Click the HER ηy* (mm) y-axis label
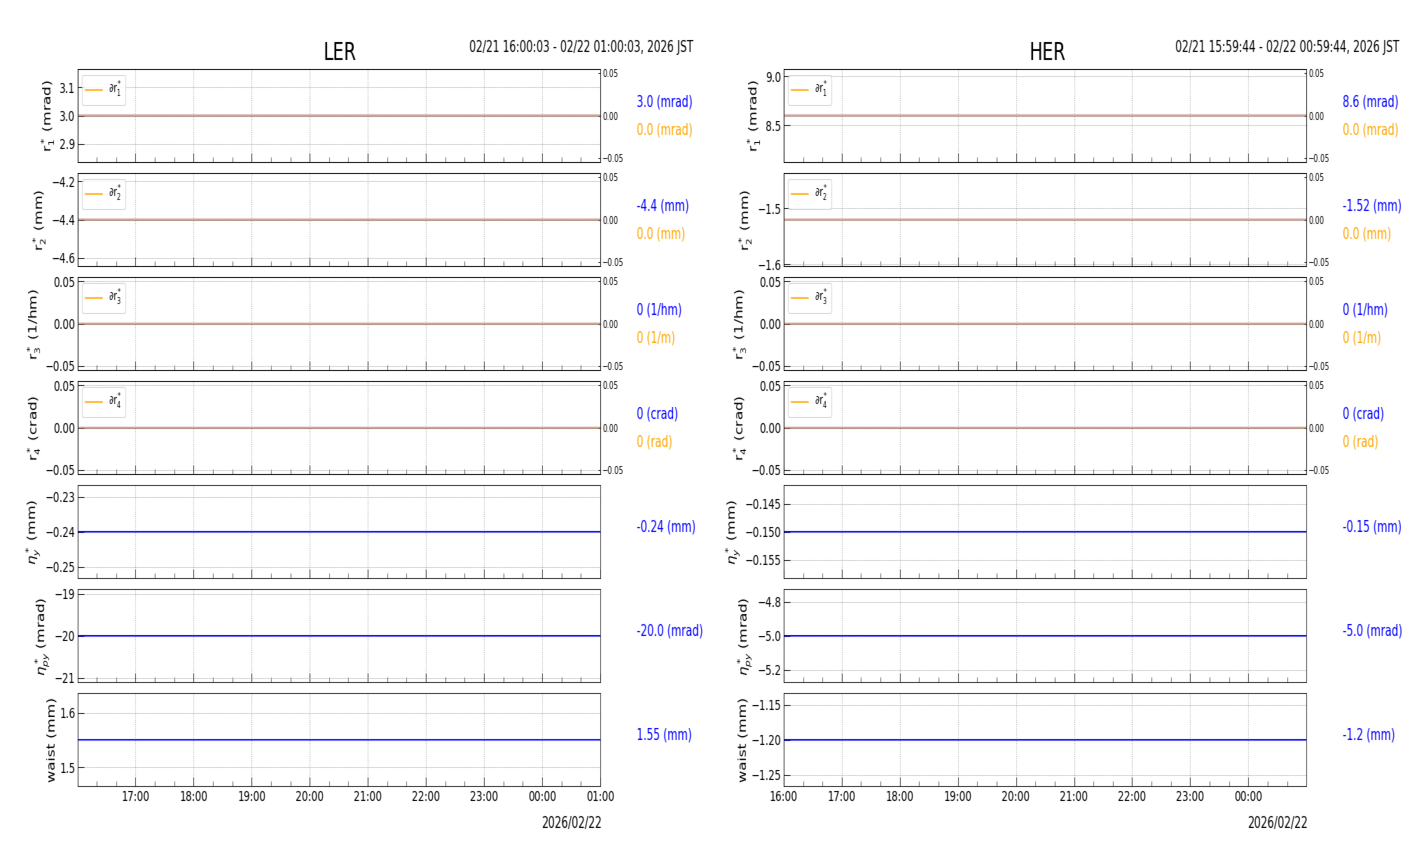 point(731,532)
